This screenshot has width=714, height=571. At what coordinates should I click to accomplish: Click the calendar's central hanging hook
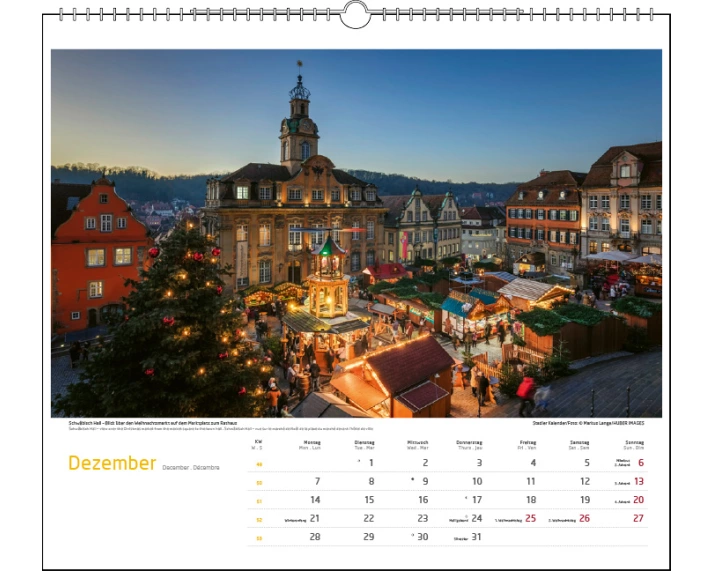(x=355, y=14)
